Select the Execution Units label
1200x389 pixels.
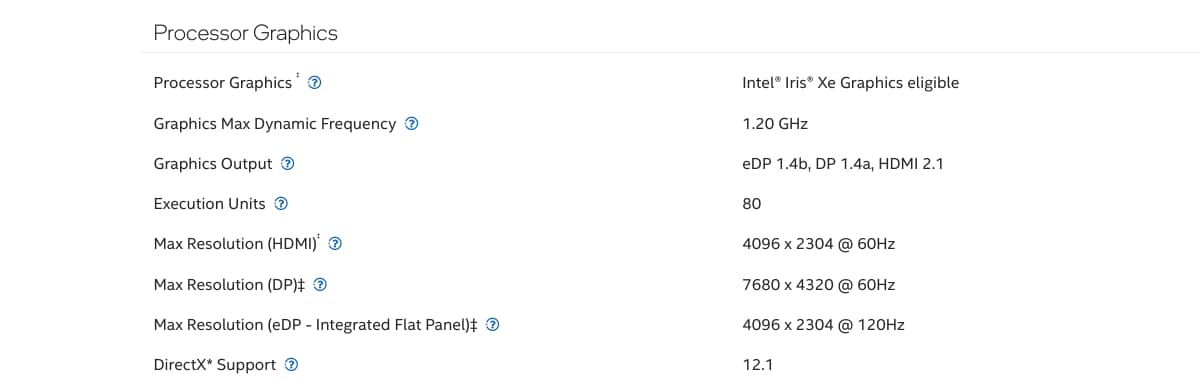[x=210, y=204]
